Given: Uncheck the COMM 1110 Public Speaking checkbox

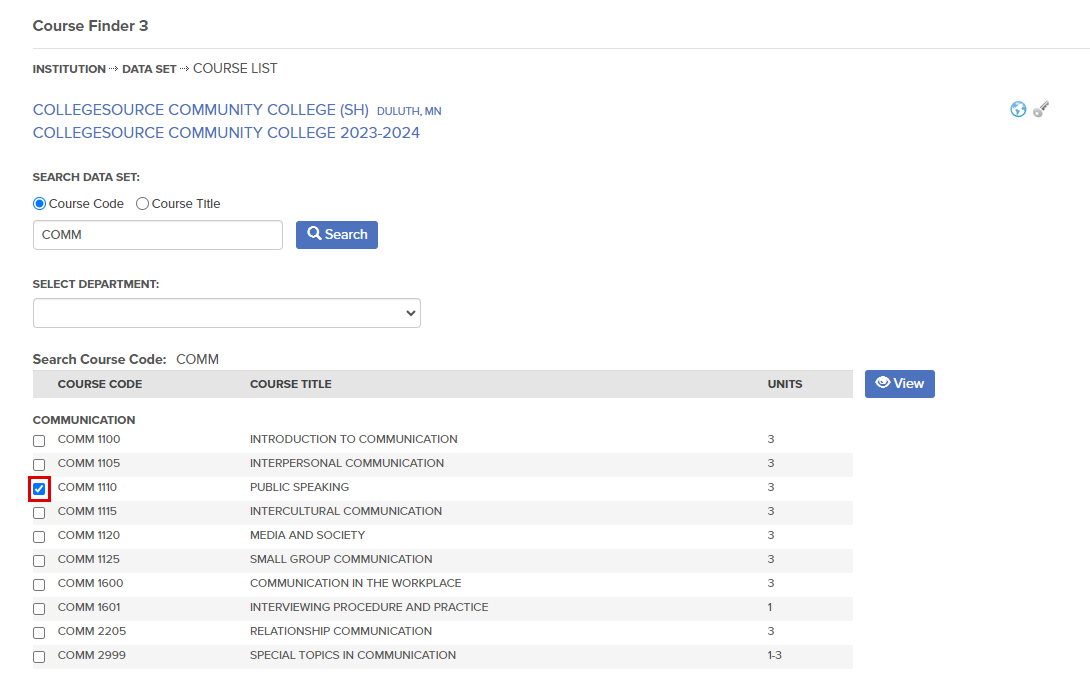Looking at the screenshot, I should [x=39, y=489].
